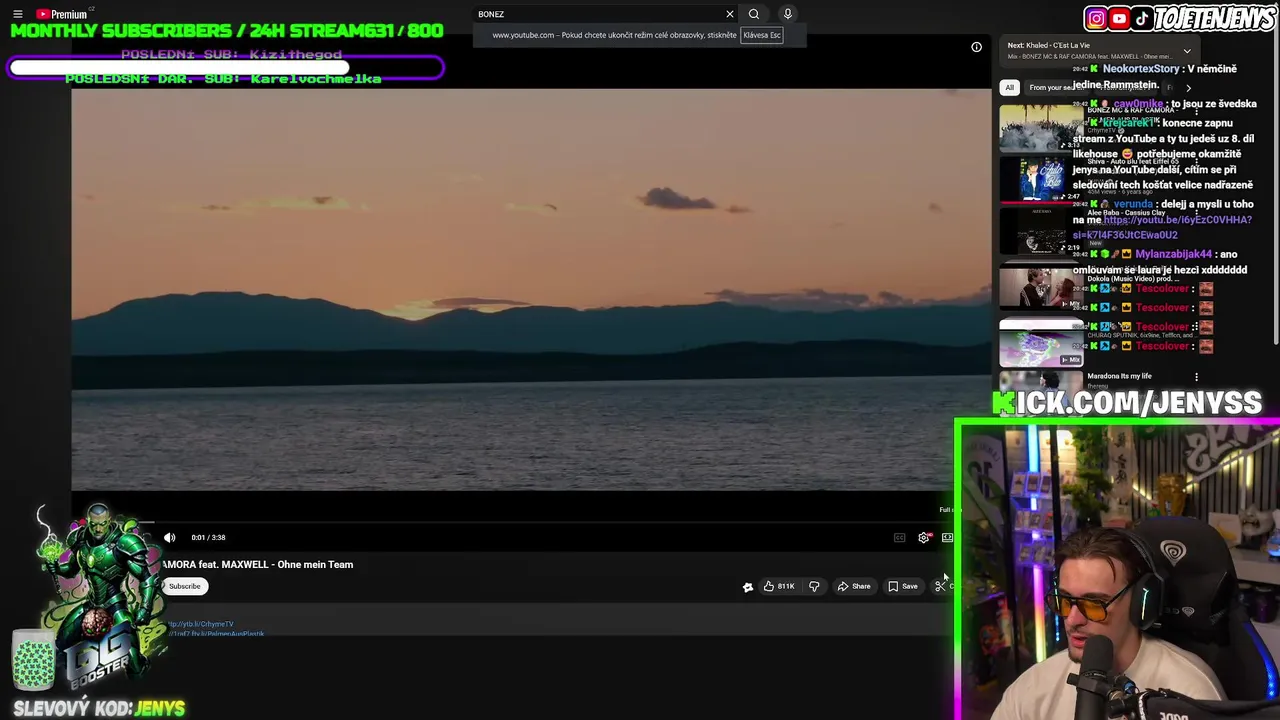Start voice search with microphone icon

pyautogui.click(x=787, y=14)
